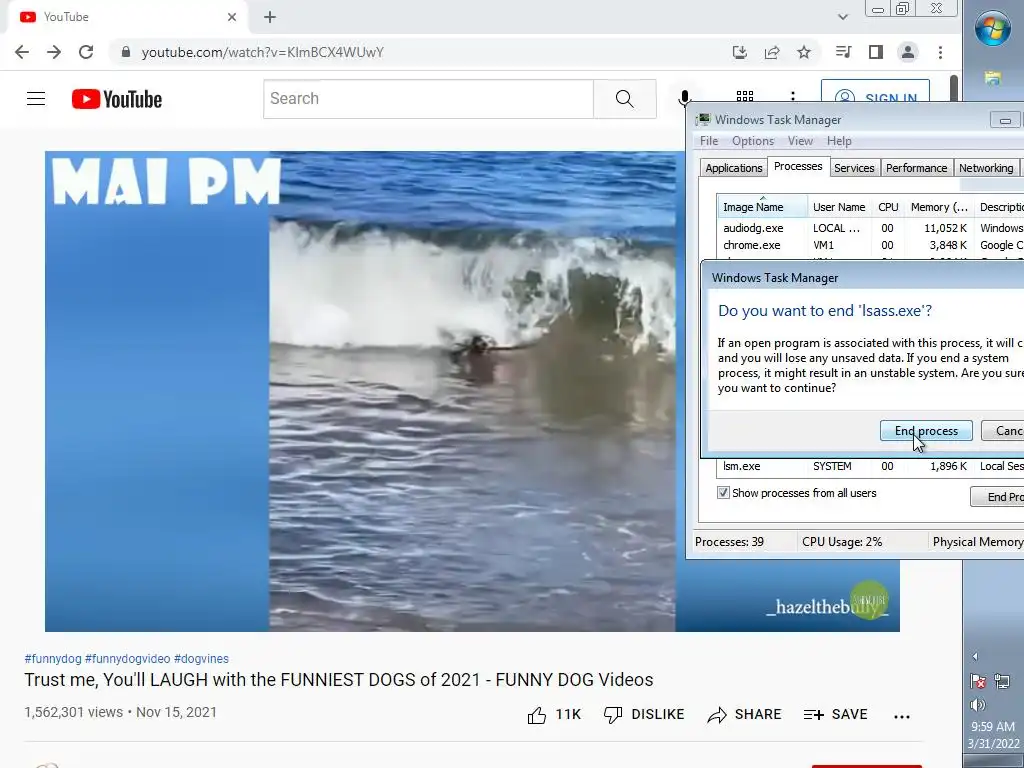Viewport: 1024px width, 768px height.
Task: Confirm End process for lsass.exe
Action: pos(926,431)
